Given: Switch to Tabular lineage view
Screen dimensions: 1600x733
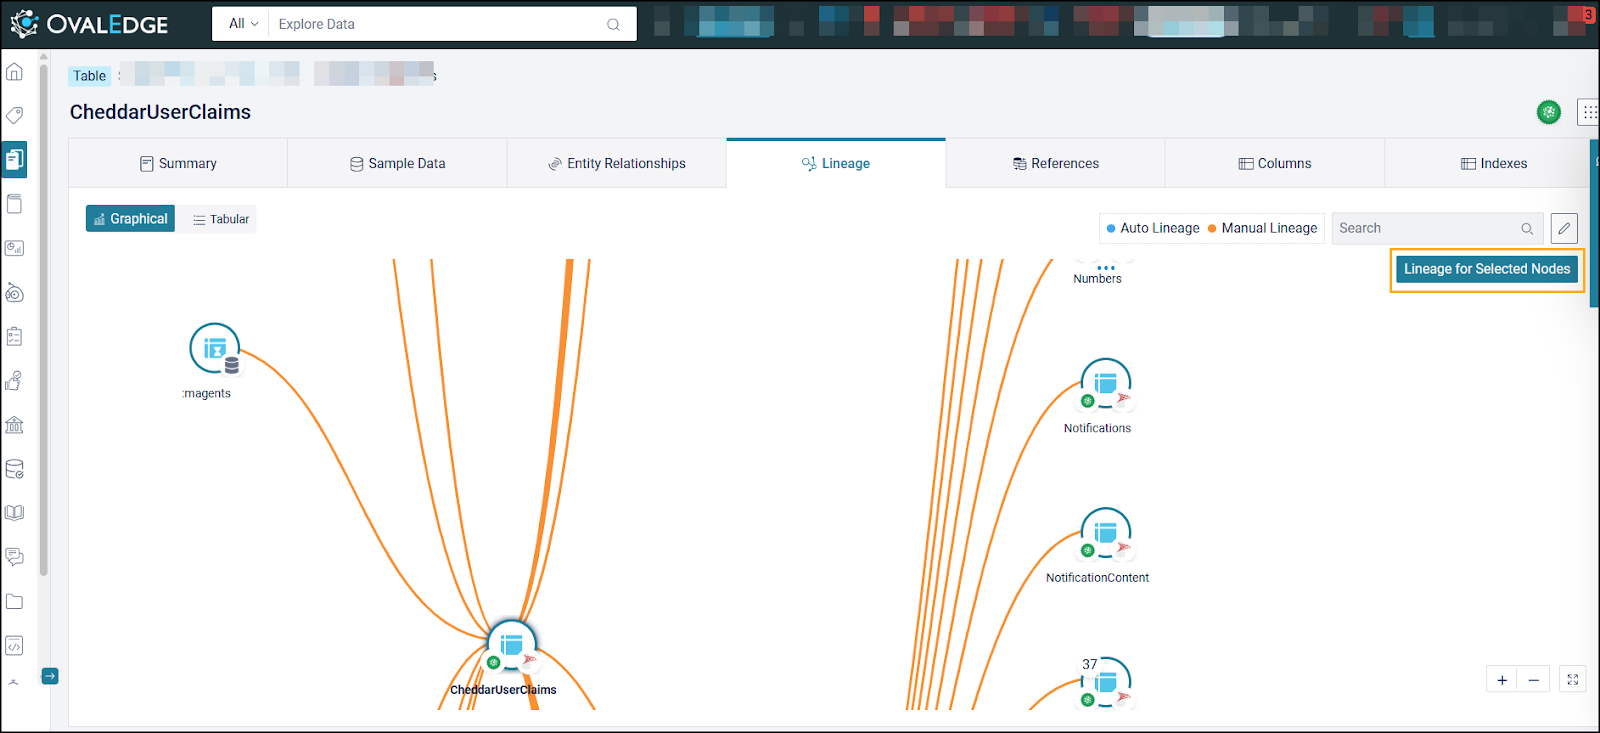Looking at the screenshot, I should 221,219.
